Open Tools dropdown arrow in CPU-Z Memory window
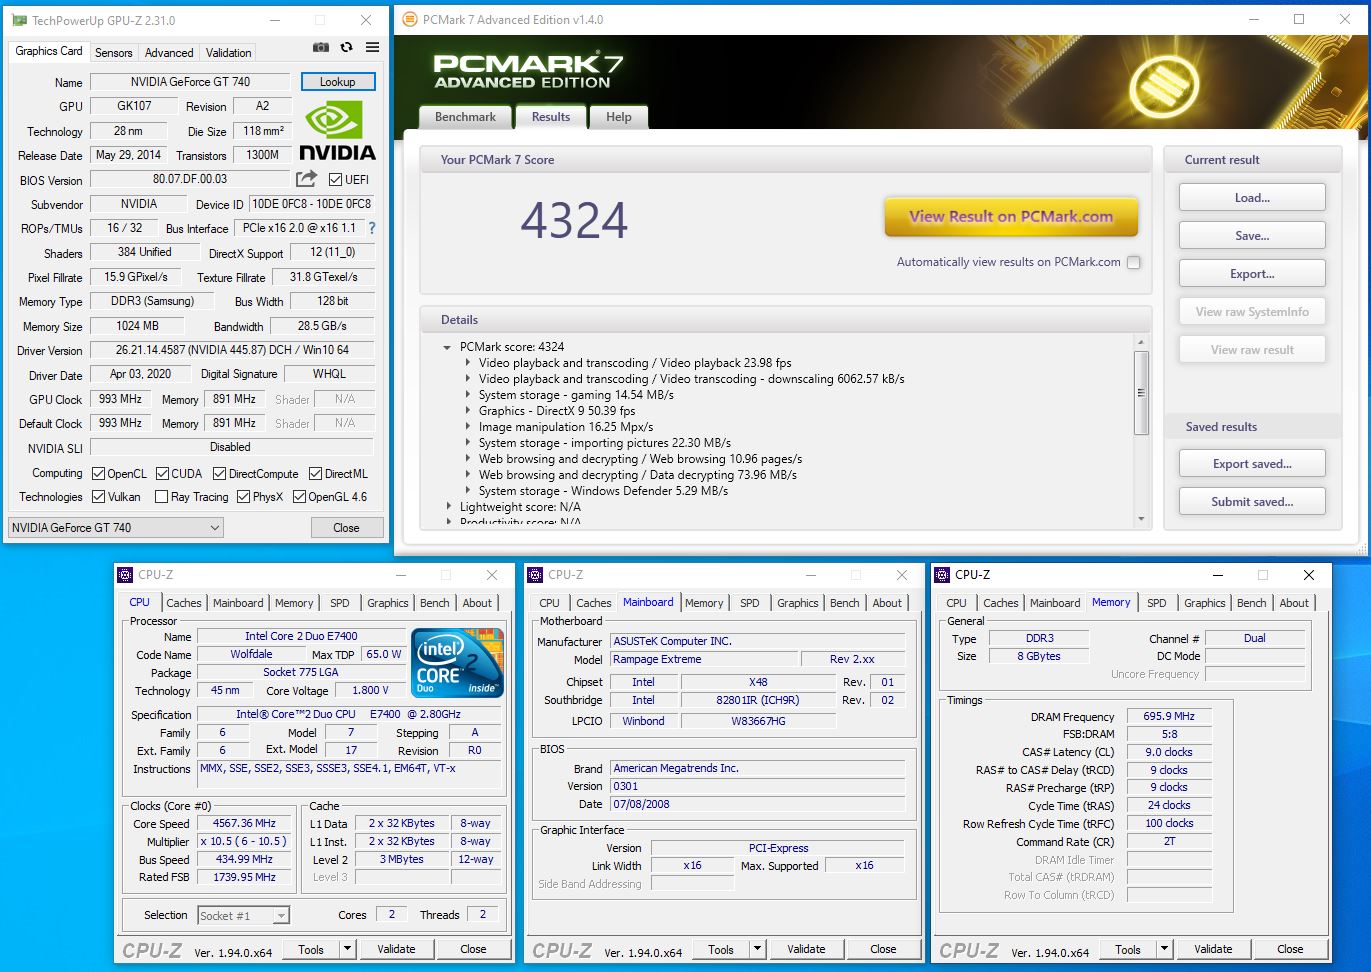Viewport: 1371px width, 972px height. pyautogui.click(x=1164, y=949)
